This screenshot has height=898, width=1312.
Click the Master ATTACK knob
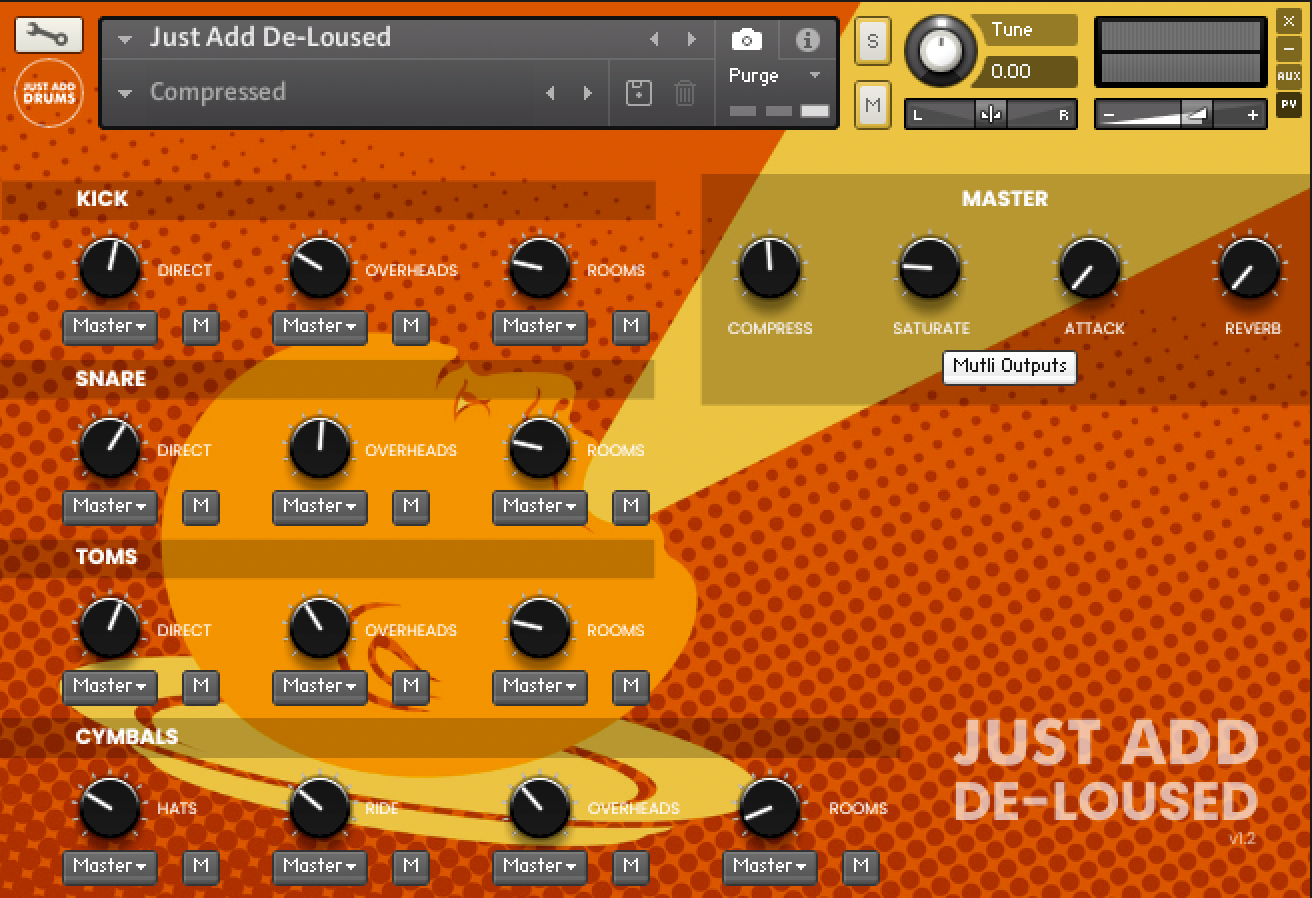(x=1090, y=269)
